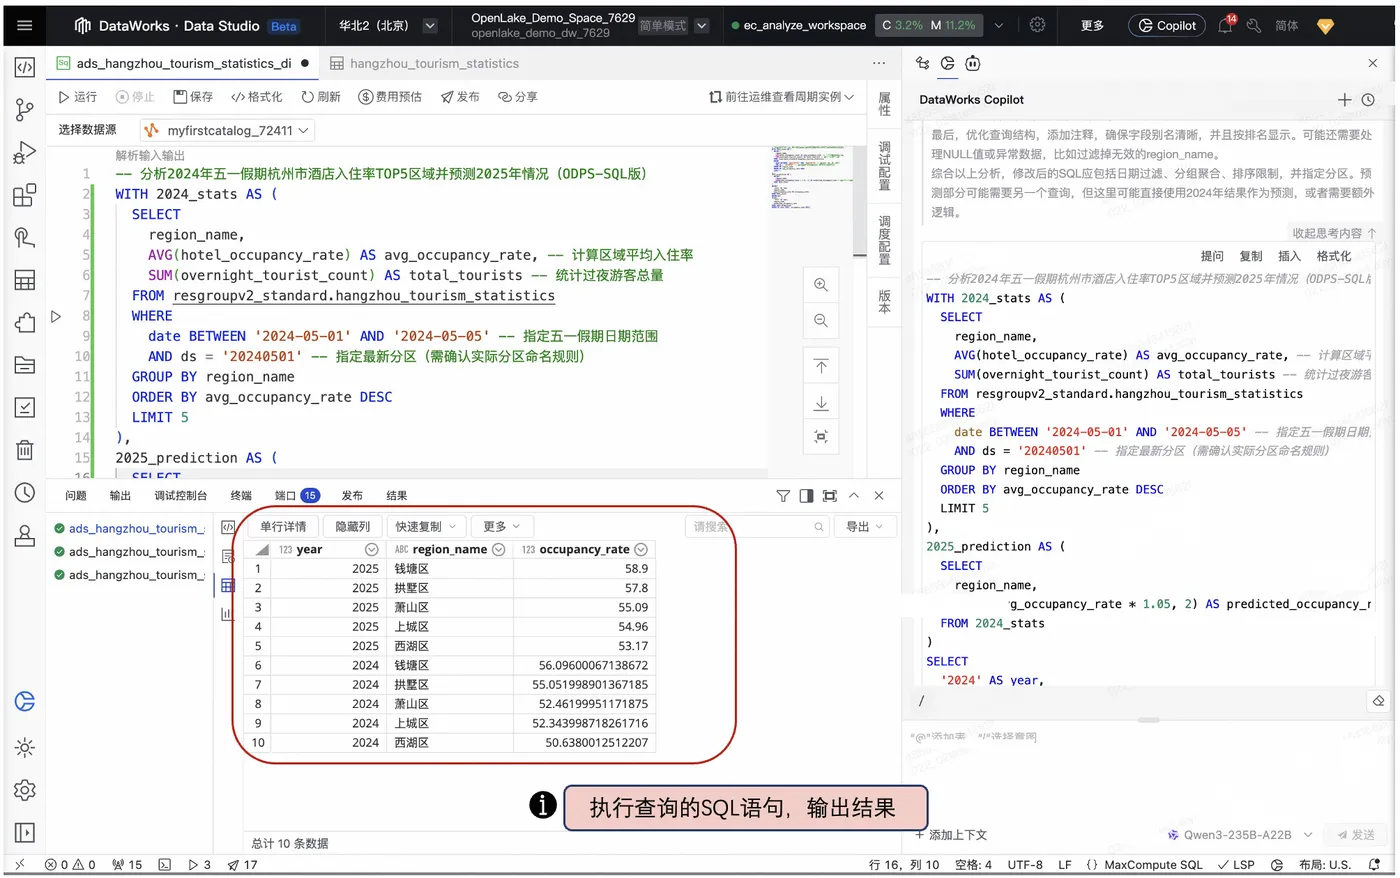Start a new Copilot chat with the plus icon
The image size is (1400, 878).
coord(1345,100)
